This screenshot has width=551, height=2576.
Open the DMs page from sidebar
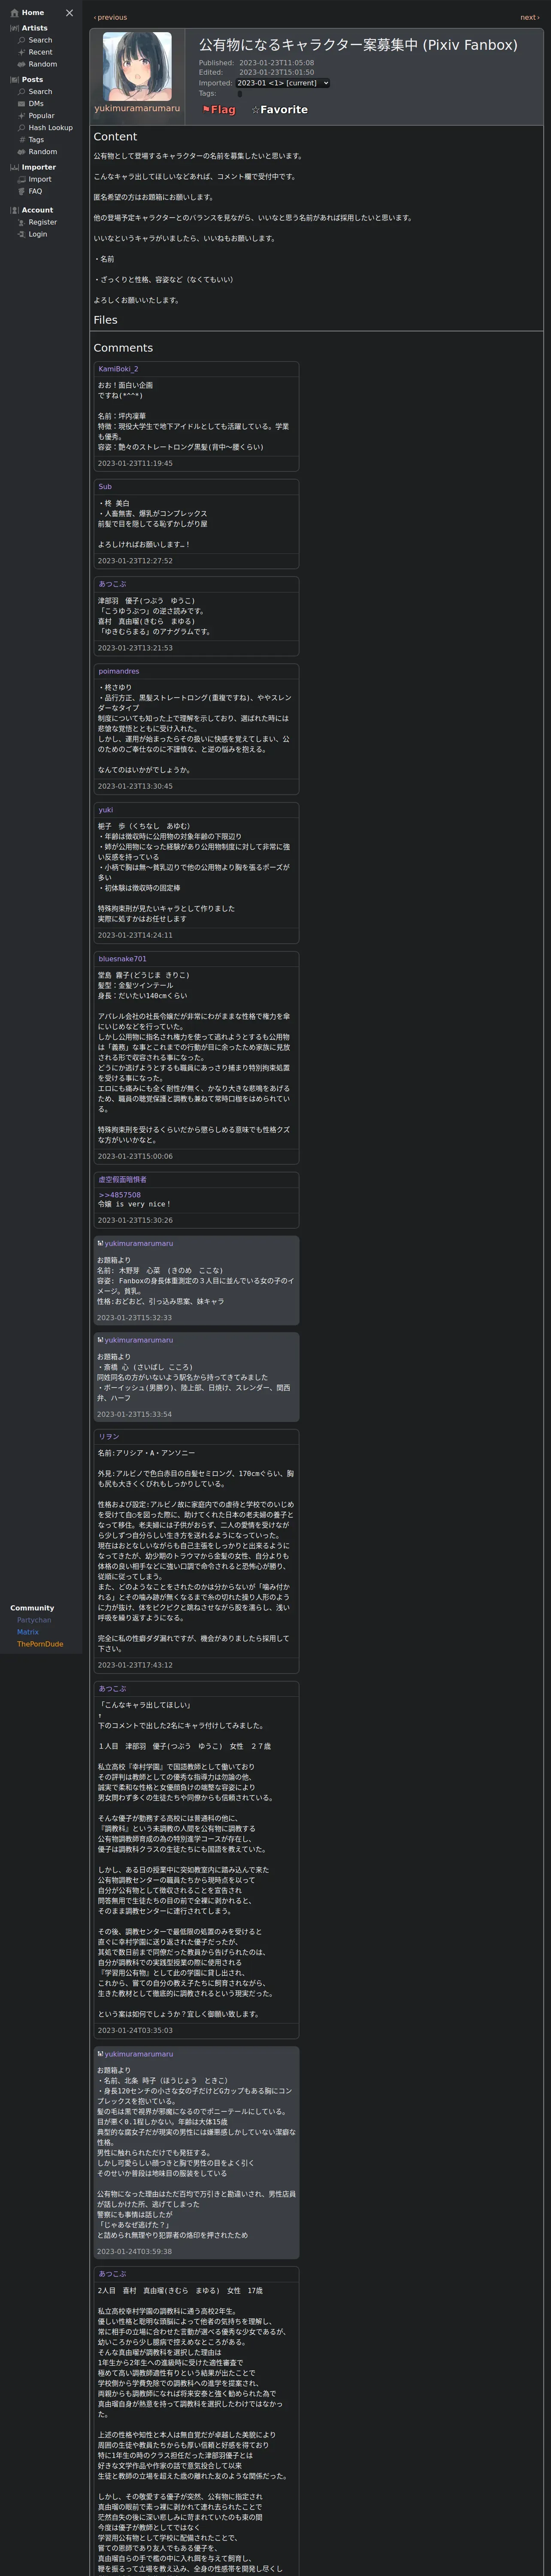[36, 104]
